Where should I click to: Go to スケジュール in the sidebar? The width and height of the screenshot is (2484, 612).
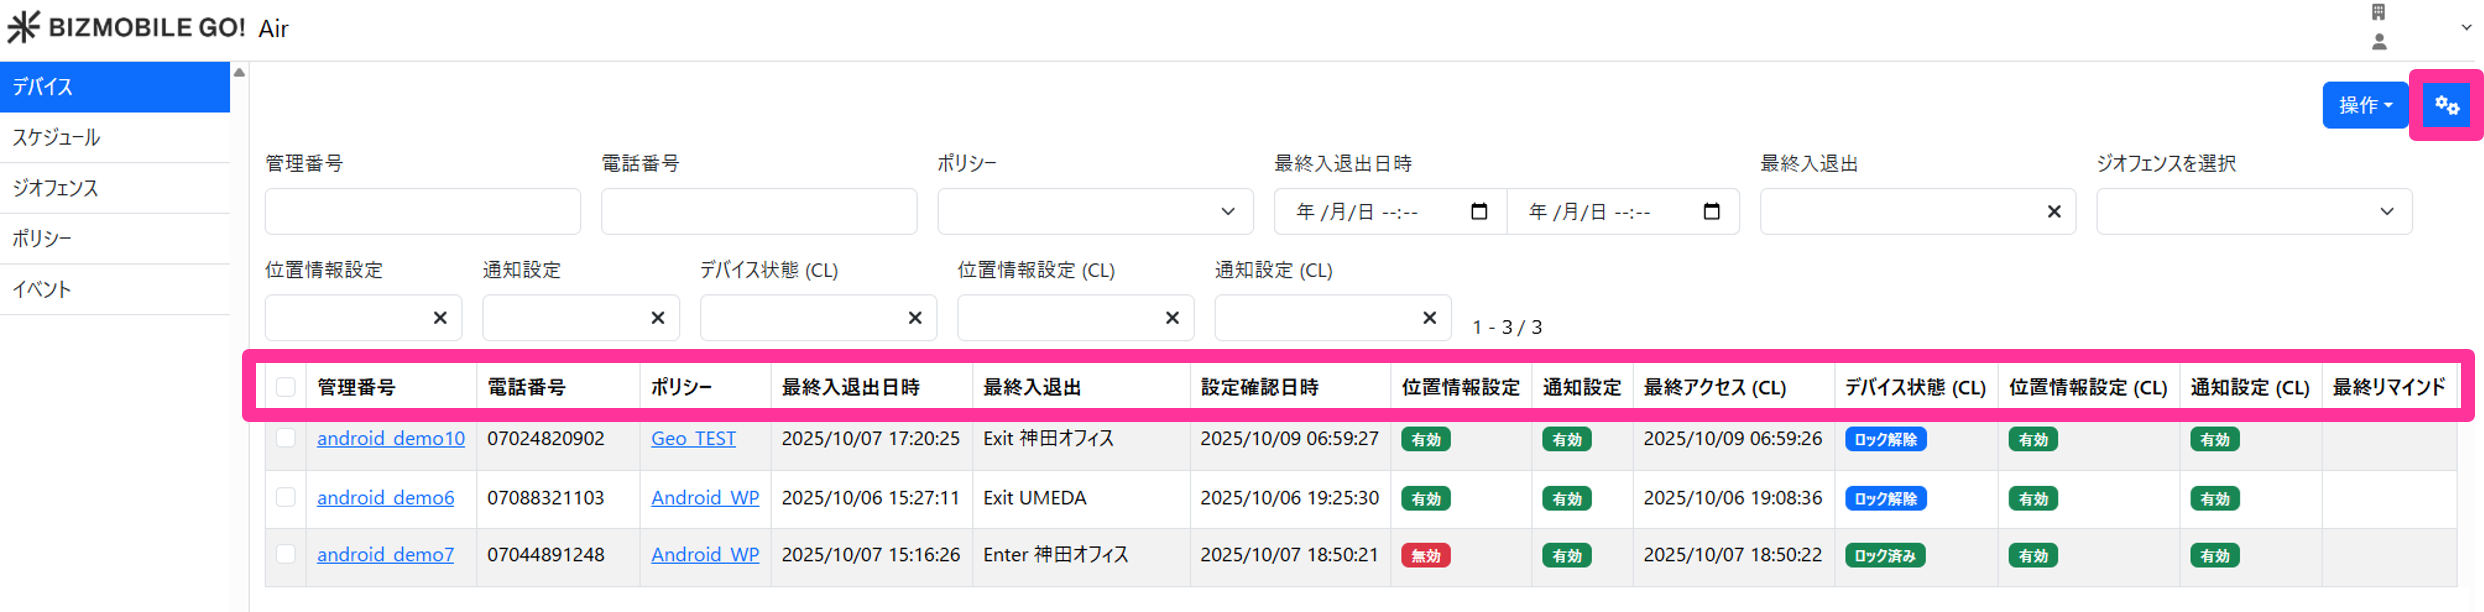tap(56, 138)
